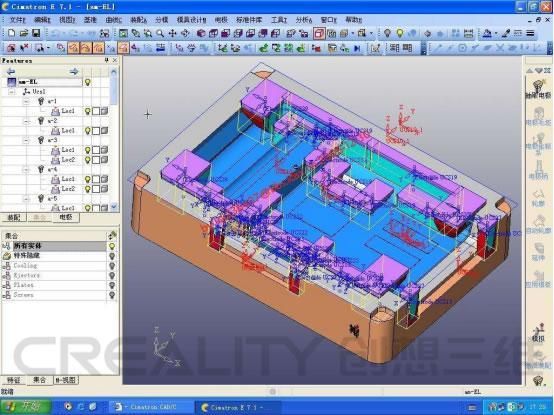Switch to the 电极 tab in Features panel
This screenshot has height=415, width=554.
[x=66, y=217]
